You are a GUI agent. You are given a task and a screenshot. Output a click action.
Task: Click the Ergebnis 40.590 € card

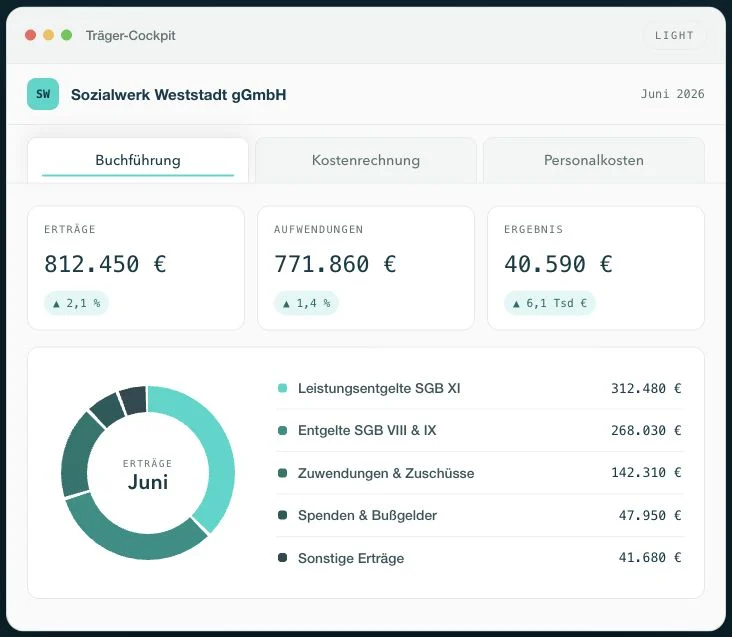(x=596, y=268)
